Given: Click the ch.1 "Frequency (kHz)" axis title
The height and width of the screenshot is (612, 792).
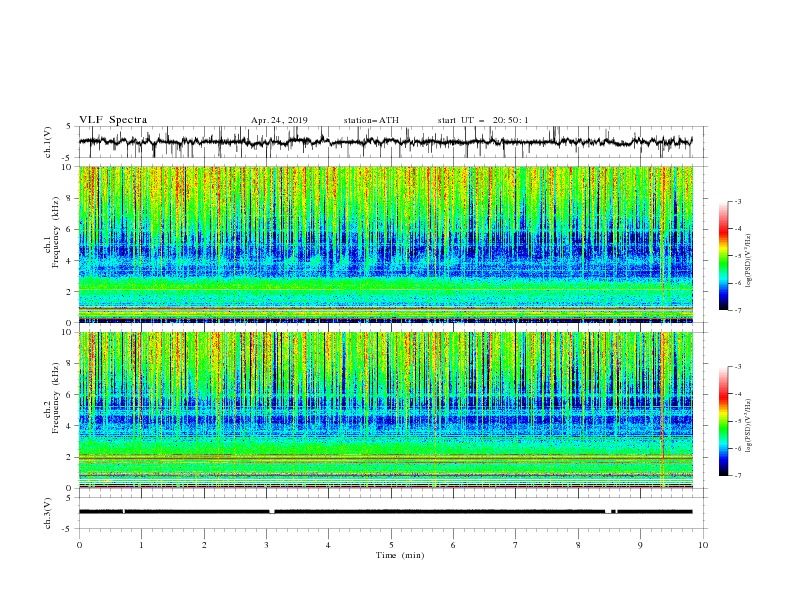Looking at the screenshot, I should 55,232.
